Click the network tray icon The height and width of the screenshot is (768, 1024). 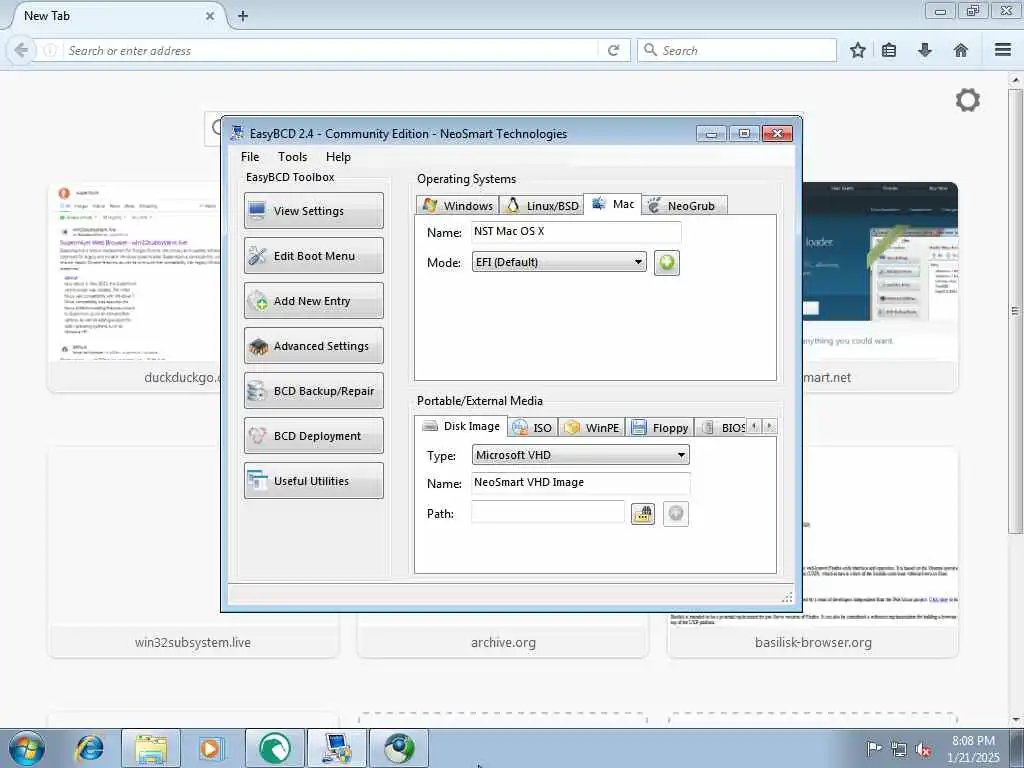tap(899, 749)
